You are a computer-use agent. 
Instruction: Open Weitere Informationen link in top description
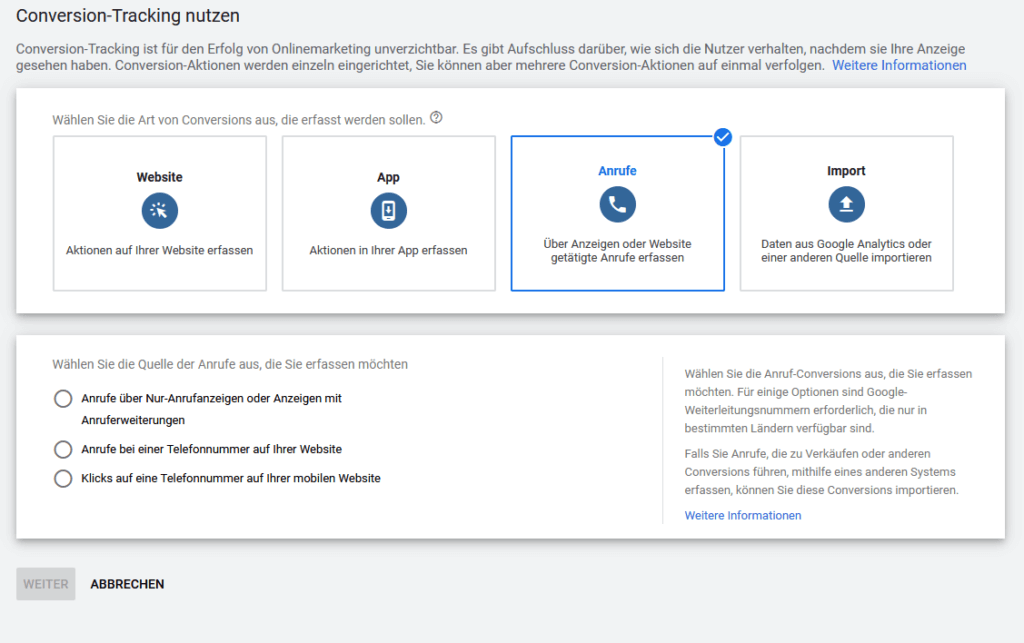(x=899, y=65)
